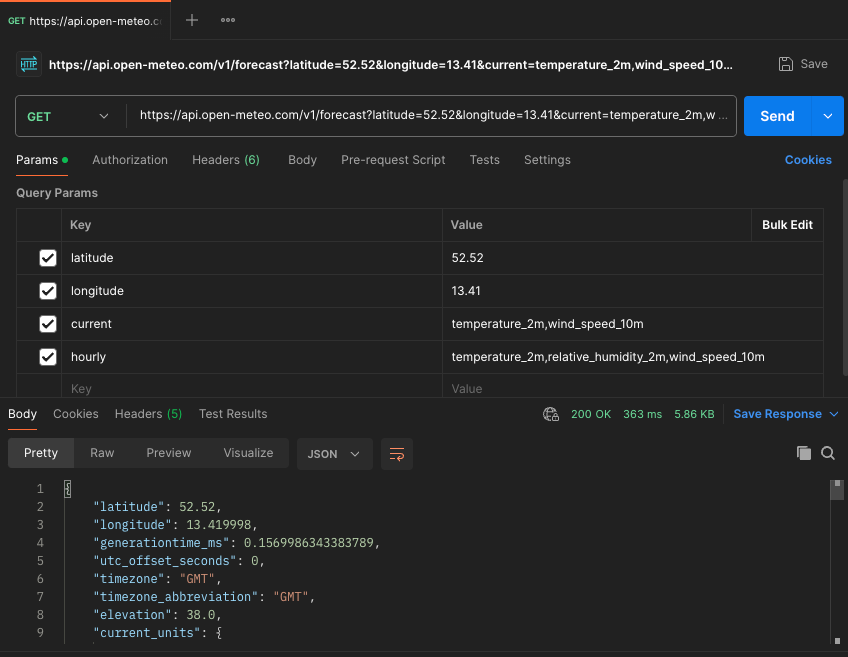Open the request Headers (6) tab
The image size is (848, 657).
pos(226,160)
